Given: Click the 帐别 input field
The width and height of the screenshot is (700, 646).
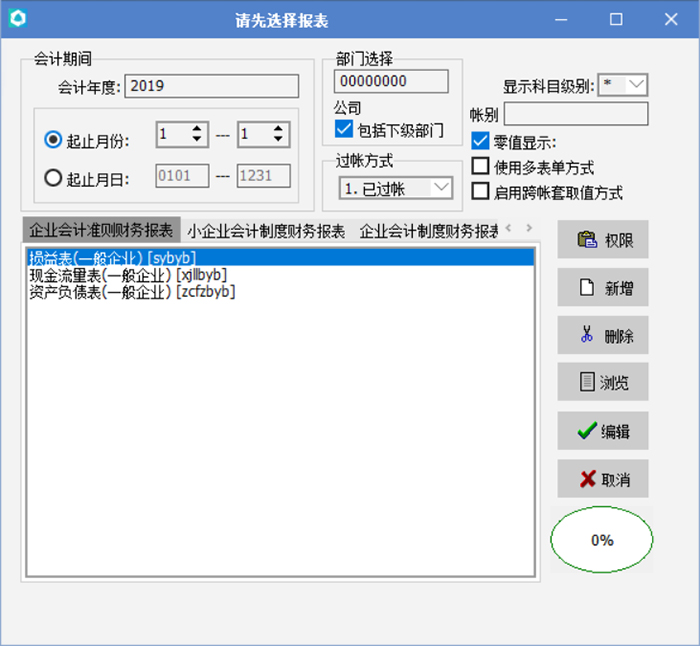Looking at the screenshot, I should (x=575, y=114).
